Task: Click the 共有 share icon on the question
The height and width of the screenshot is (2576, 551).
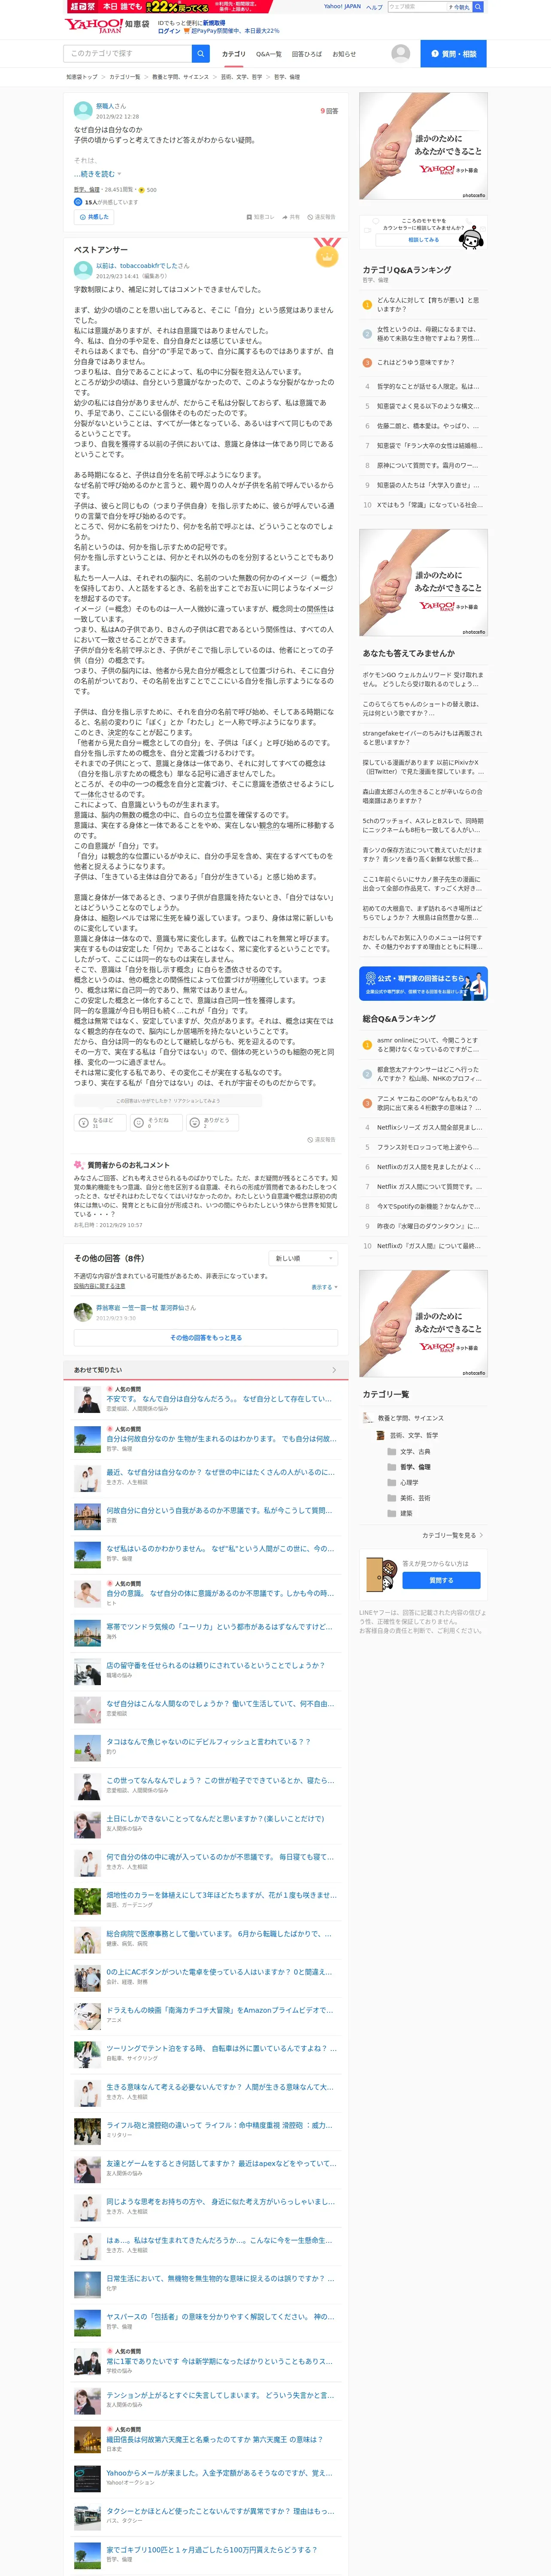Action: pos(291,217)
